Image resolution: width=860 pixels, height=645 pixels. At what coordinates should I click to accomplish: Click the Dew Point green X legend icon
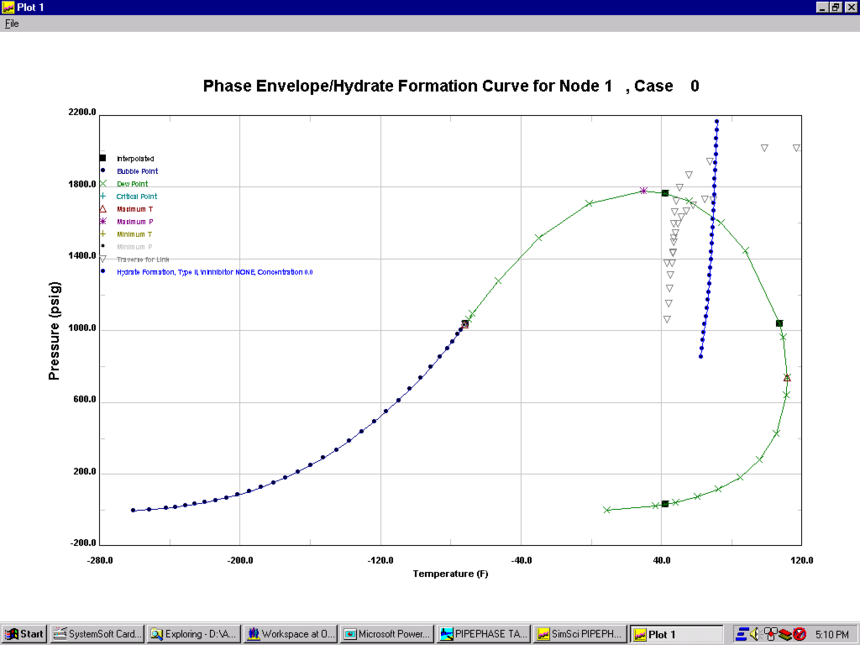(x=103, y=184)
